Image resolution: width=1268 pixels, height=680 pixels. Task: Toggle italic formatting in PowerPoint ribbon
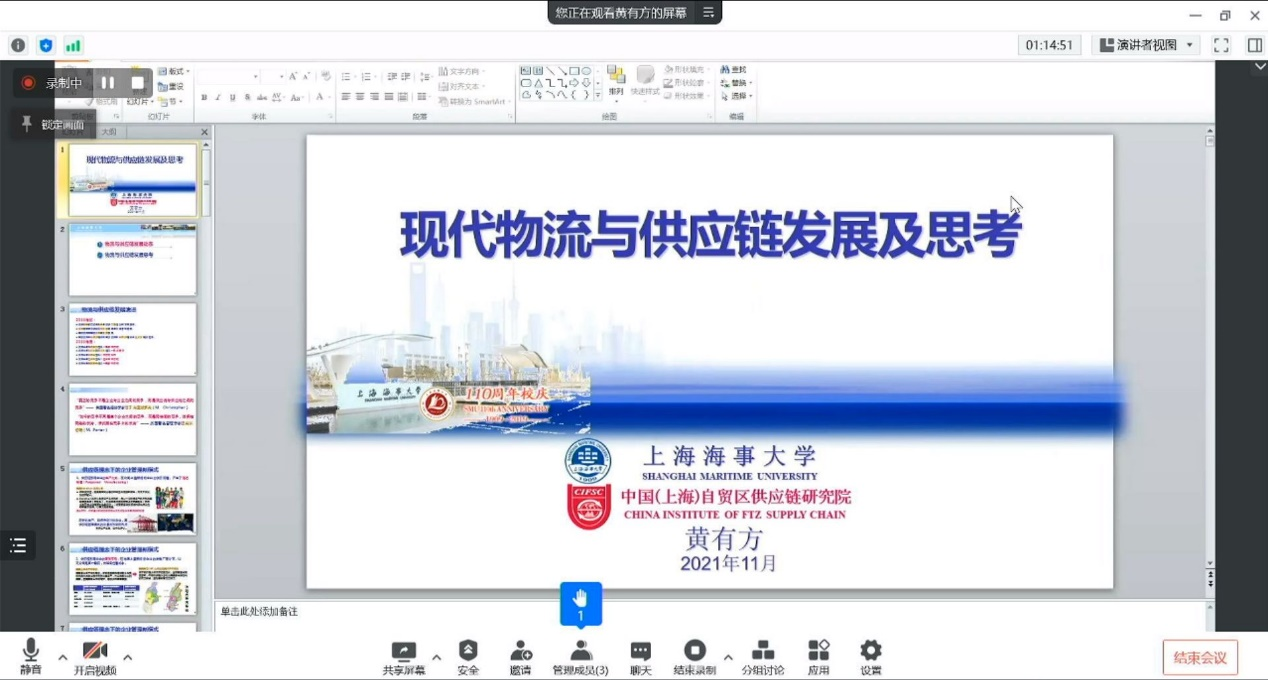218,97
